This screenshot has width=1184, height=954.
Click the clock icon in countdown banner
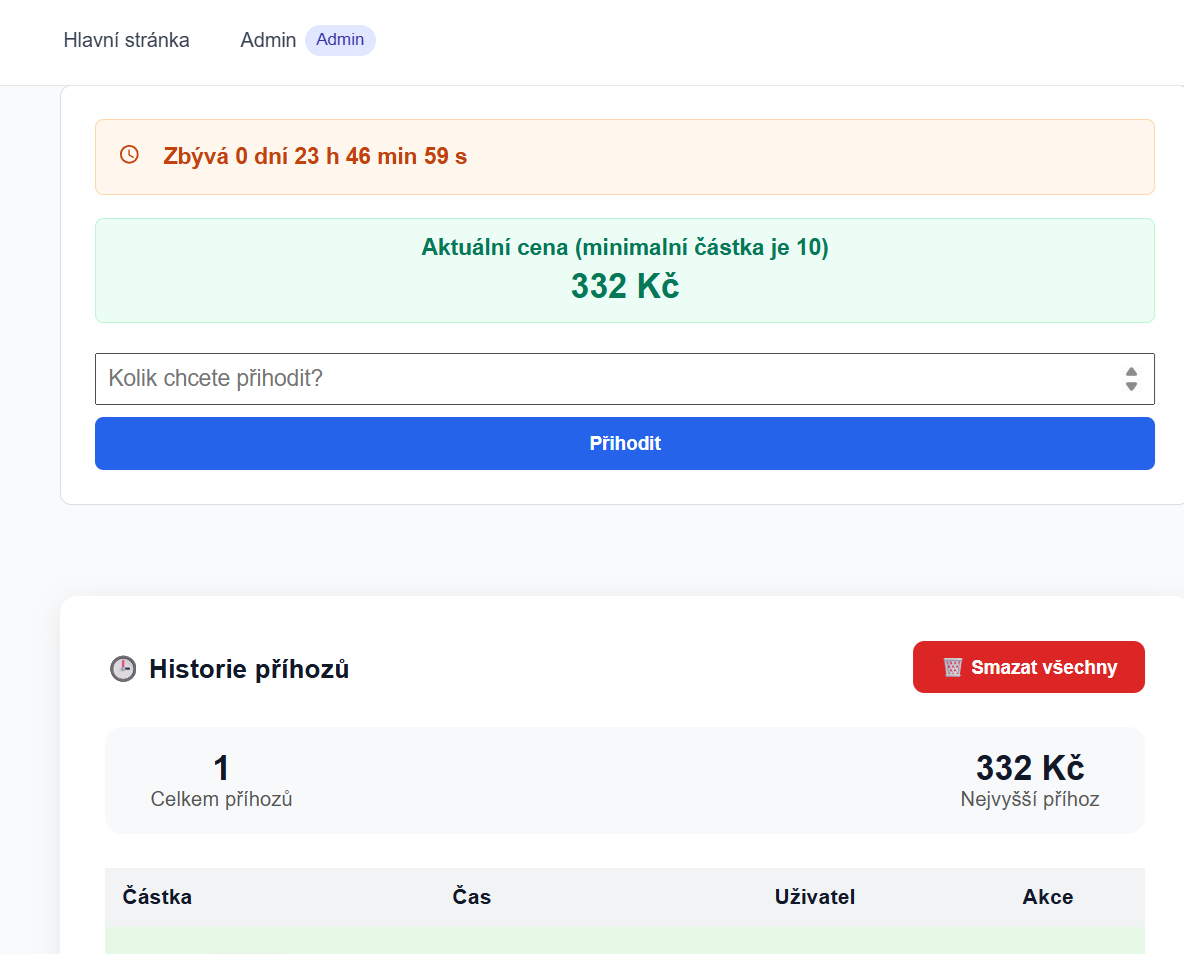(129, 155)
